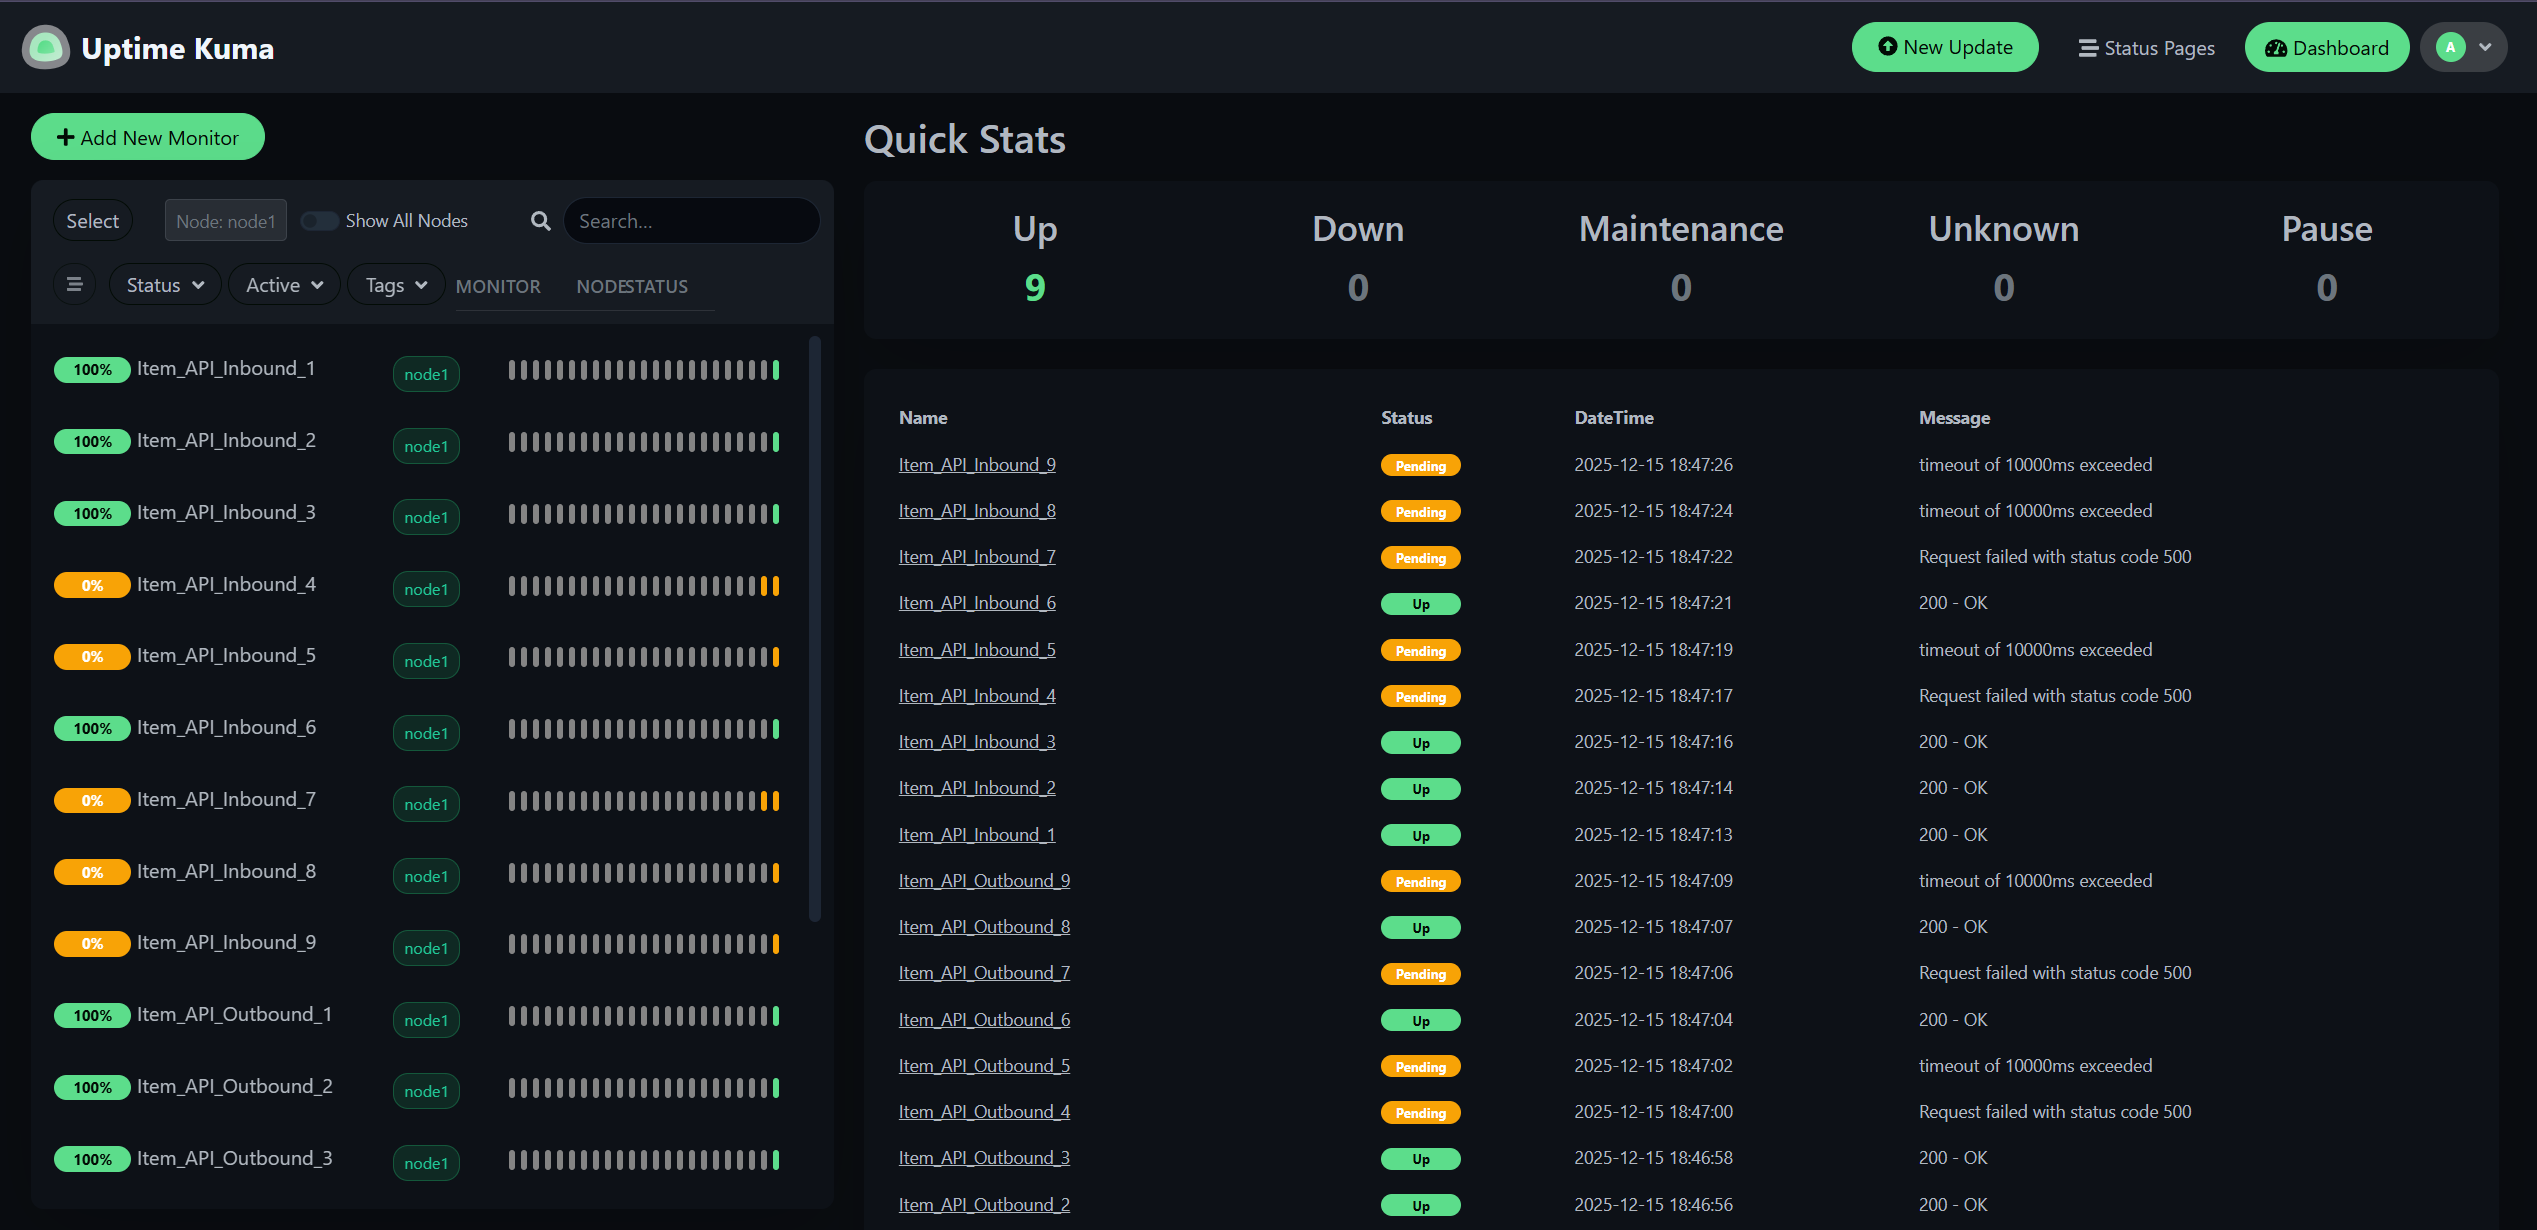
Task: Click the user avatar icon
Action: (x=2450, y=47)
